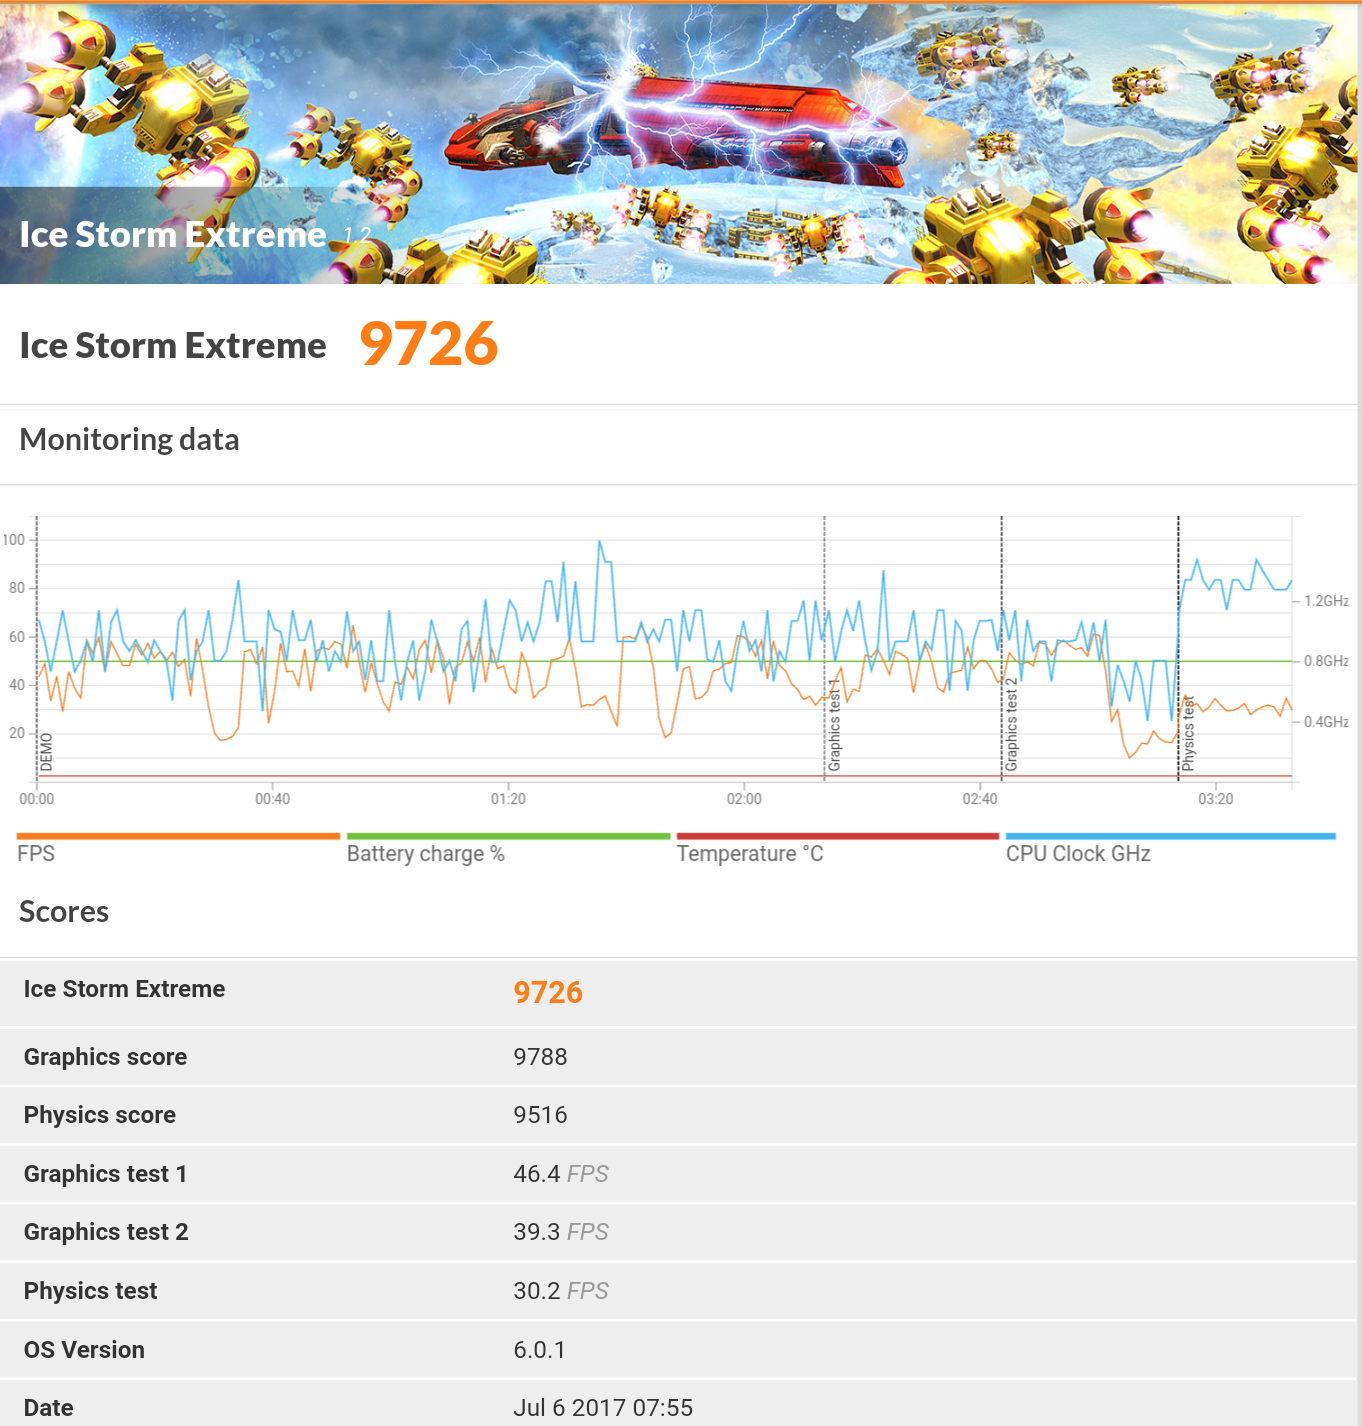Click the 0.8GHz axis label
Screen dimensions: 1362x1426
coord(1326,661)
